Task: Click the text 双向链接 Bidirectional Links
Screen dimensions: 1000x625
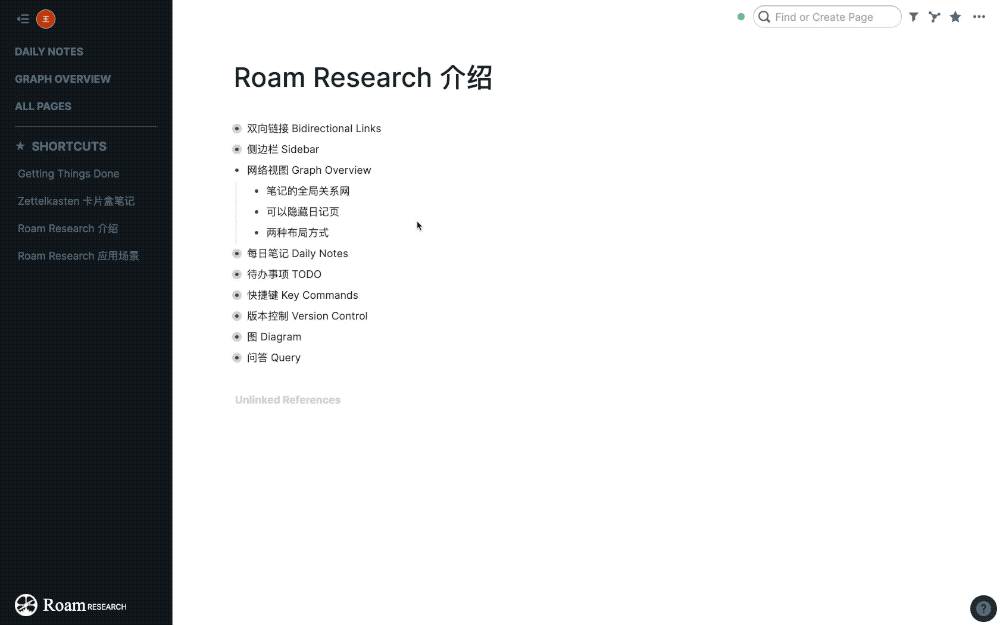Action: pyautogui.click(x=314, y=128)
